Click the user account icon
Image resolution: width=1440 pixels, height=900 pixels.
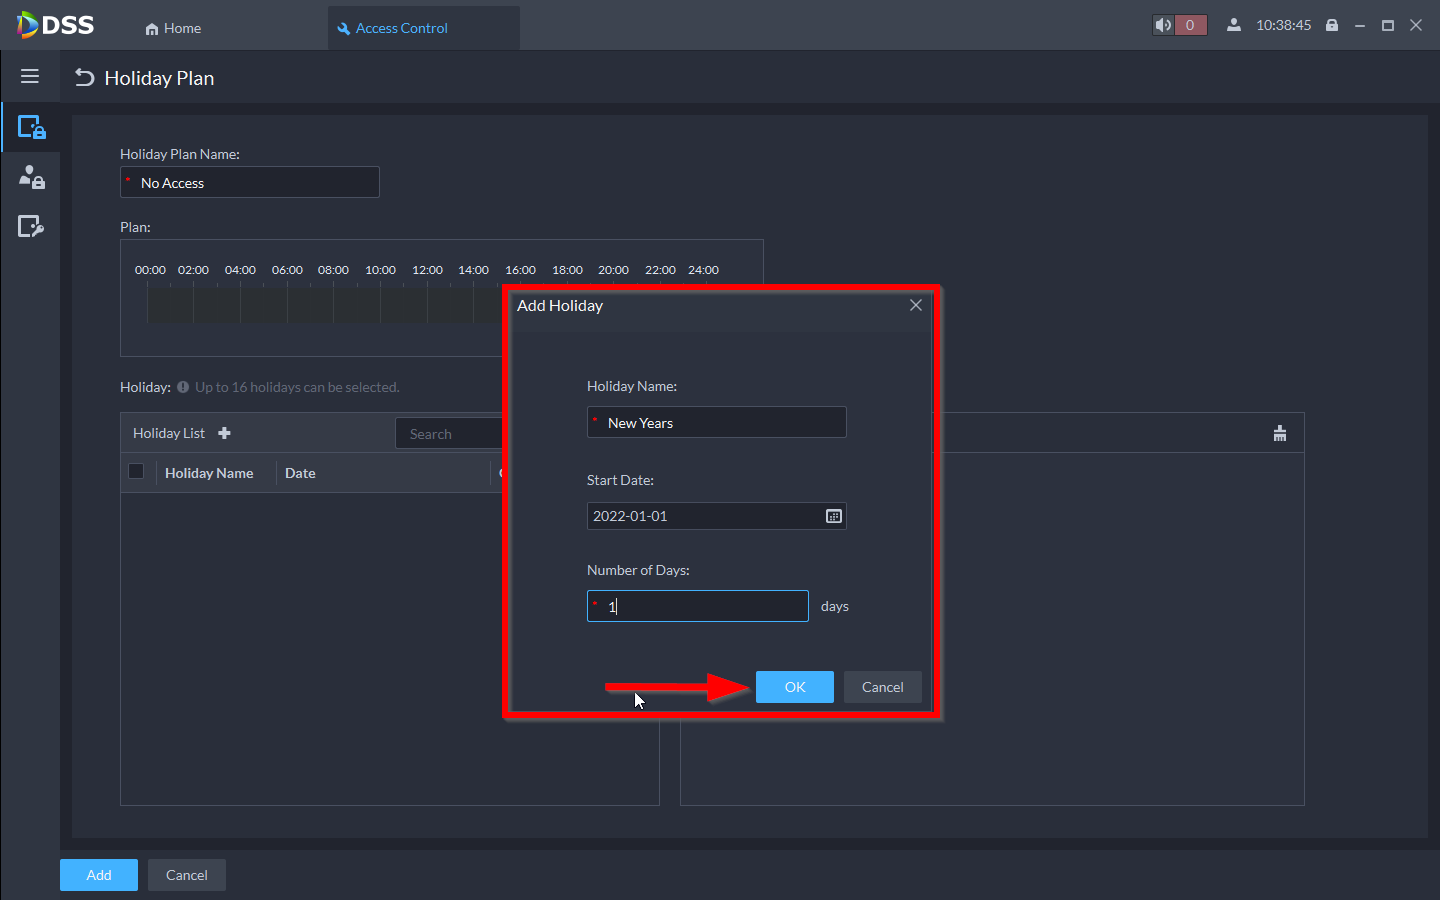[x=1234, y=25]
